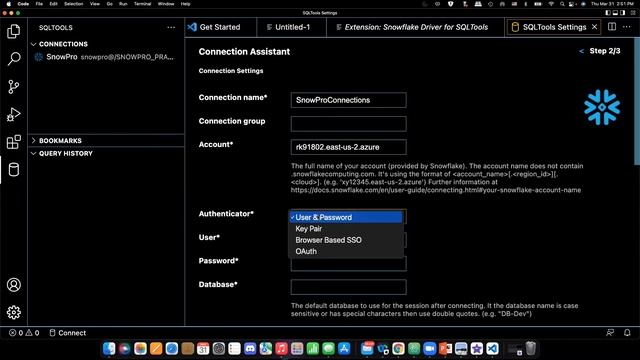This screenshot has height=360, width=640.
Task: Open Calendar from the dock
Action: point(203,349)
